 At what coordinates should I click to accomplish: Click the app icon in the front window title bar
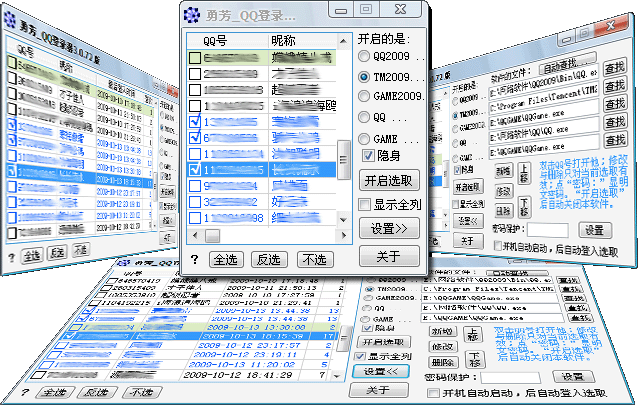click(x=192, y=15)
